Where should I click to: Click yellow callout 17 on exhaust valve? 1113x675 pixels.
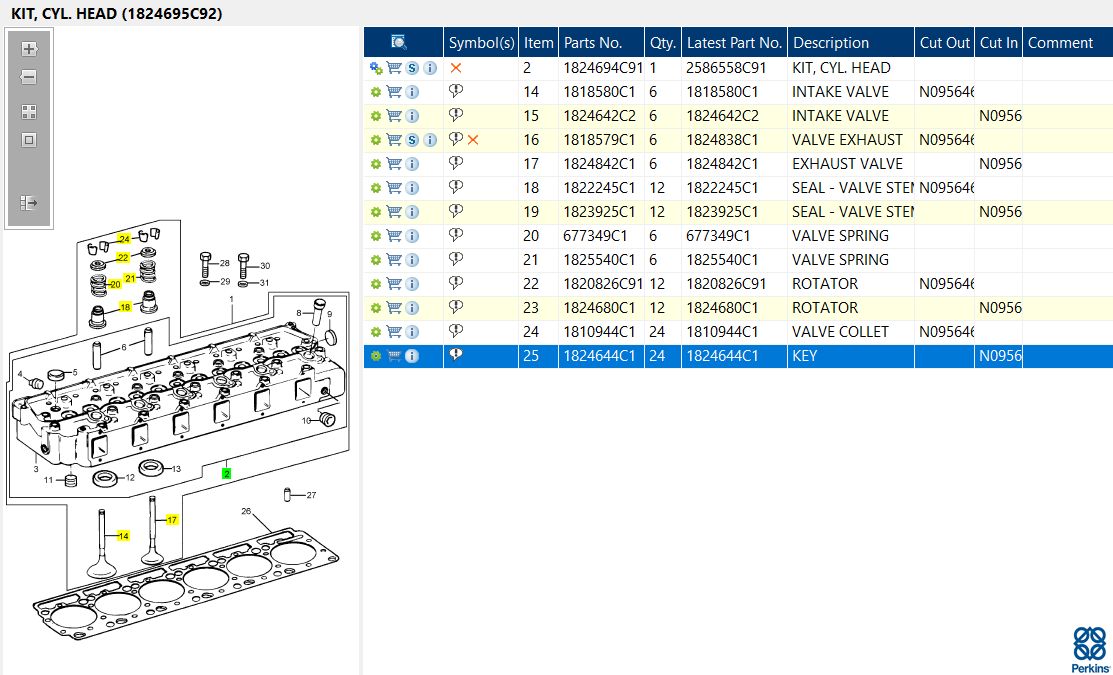click(172, 520)
